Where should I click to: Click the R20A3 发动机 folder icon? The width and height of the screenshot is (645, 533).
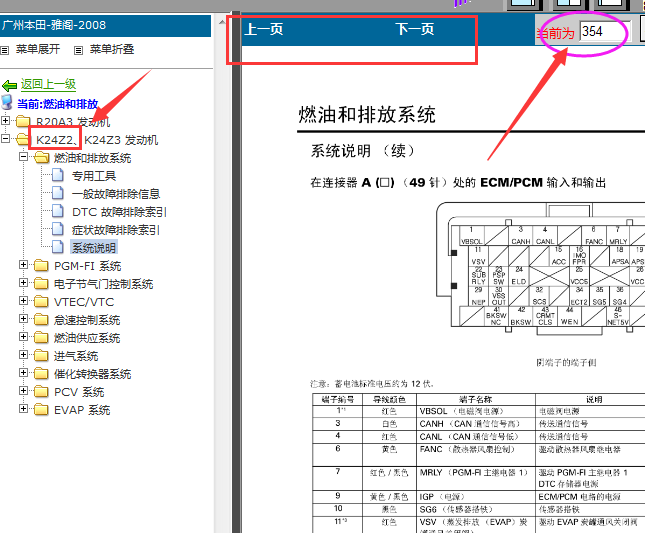(23, 121)
